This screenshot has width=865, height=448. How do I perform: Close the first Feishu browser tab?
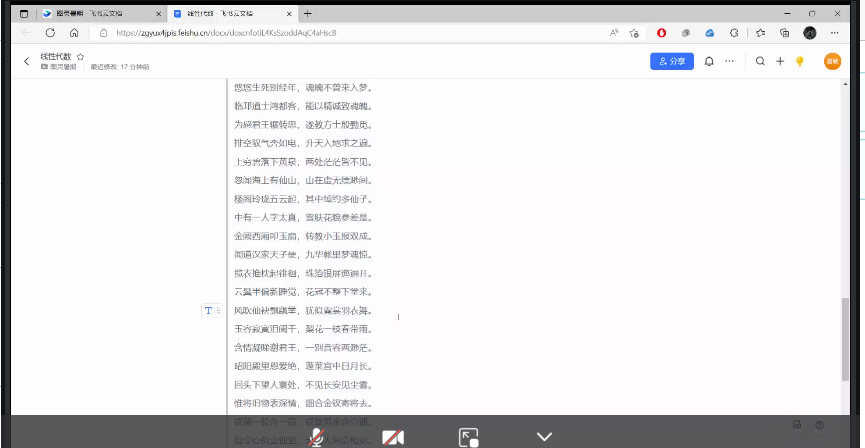coord(158,14)
